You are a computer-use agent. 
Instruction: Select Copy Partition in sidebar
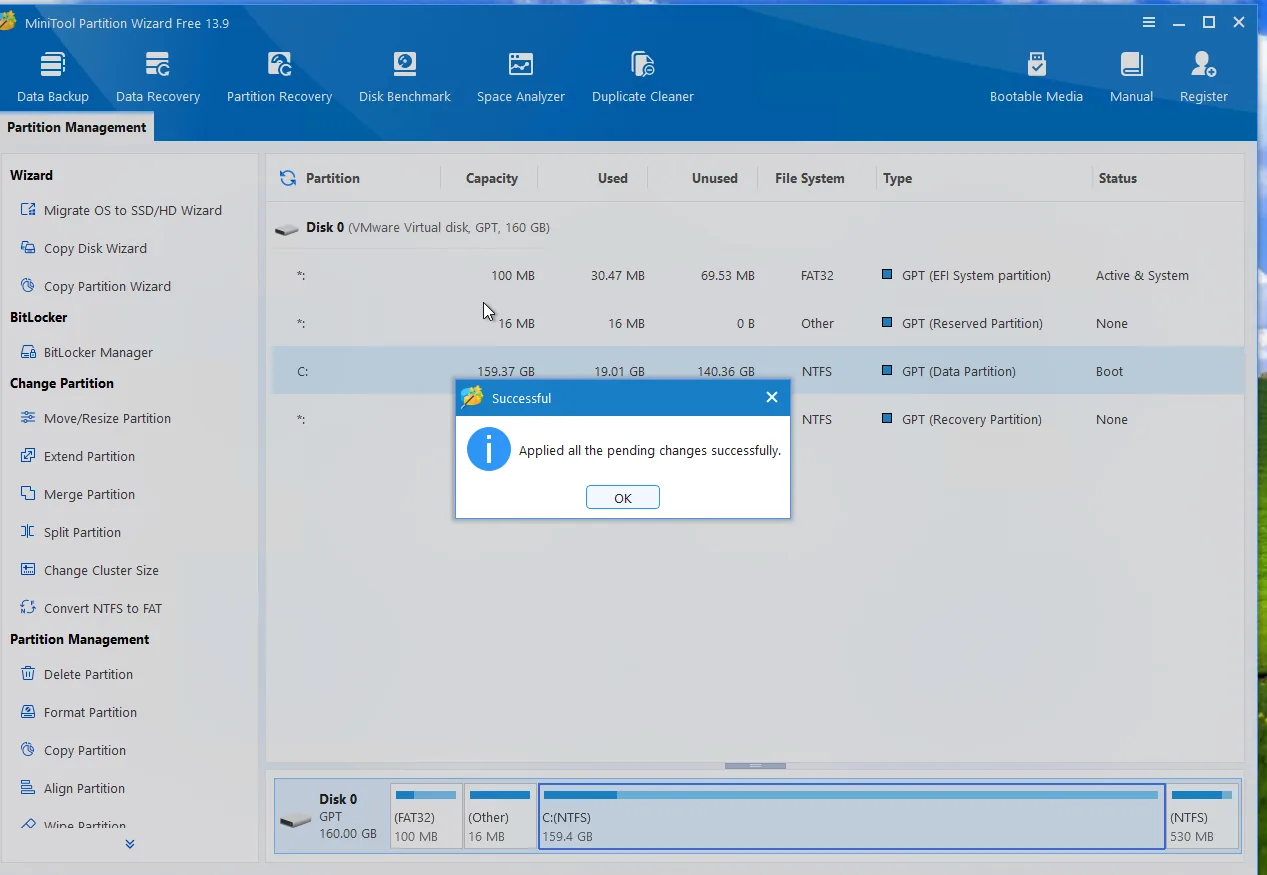(x=73, y=750)
